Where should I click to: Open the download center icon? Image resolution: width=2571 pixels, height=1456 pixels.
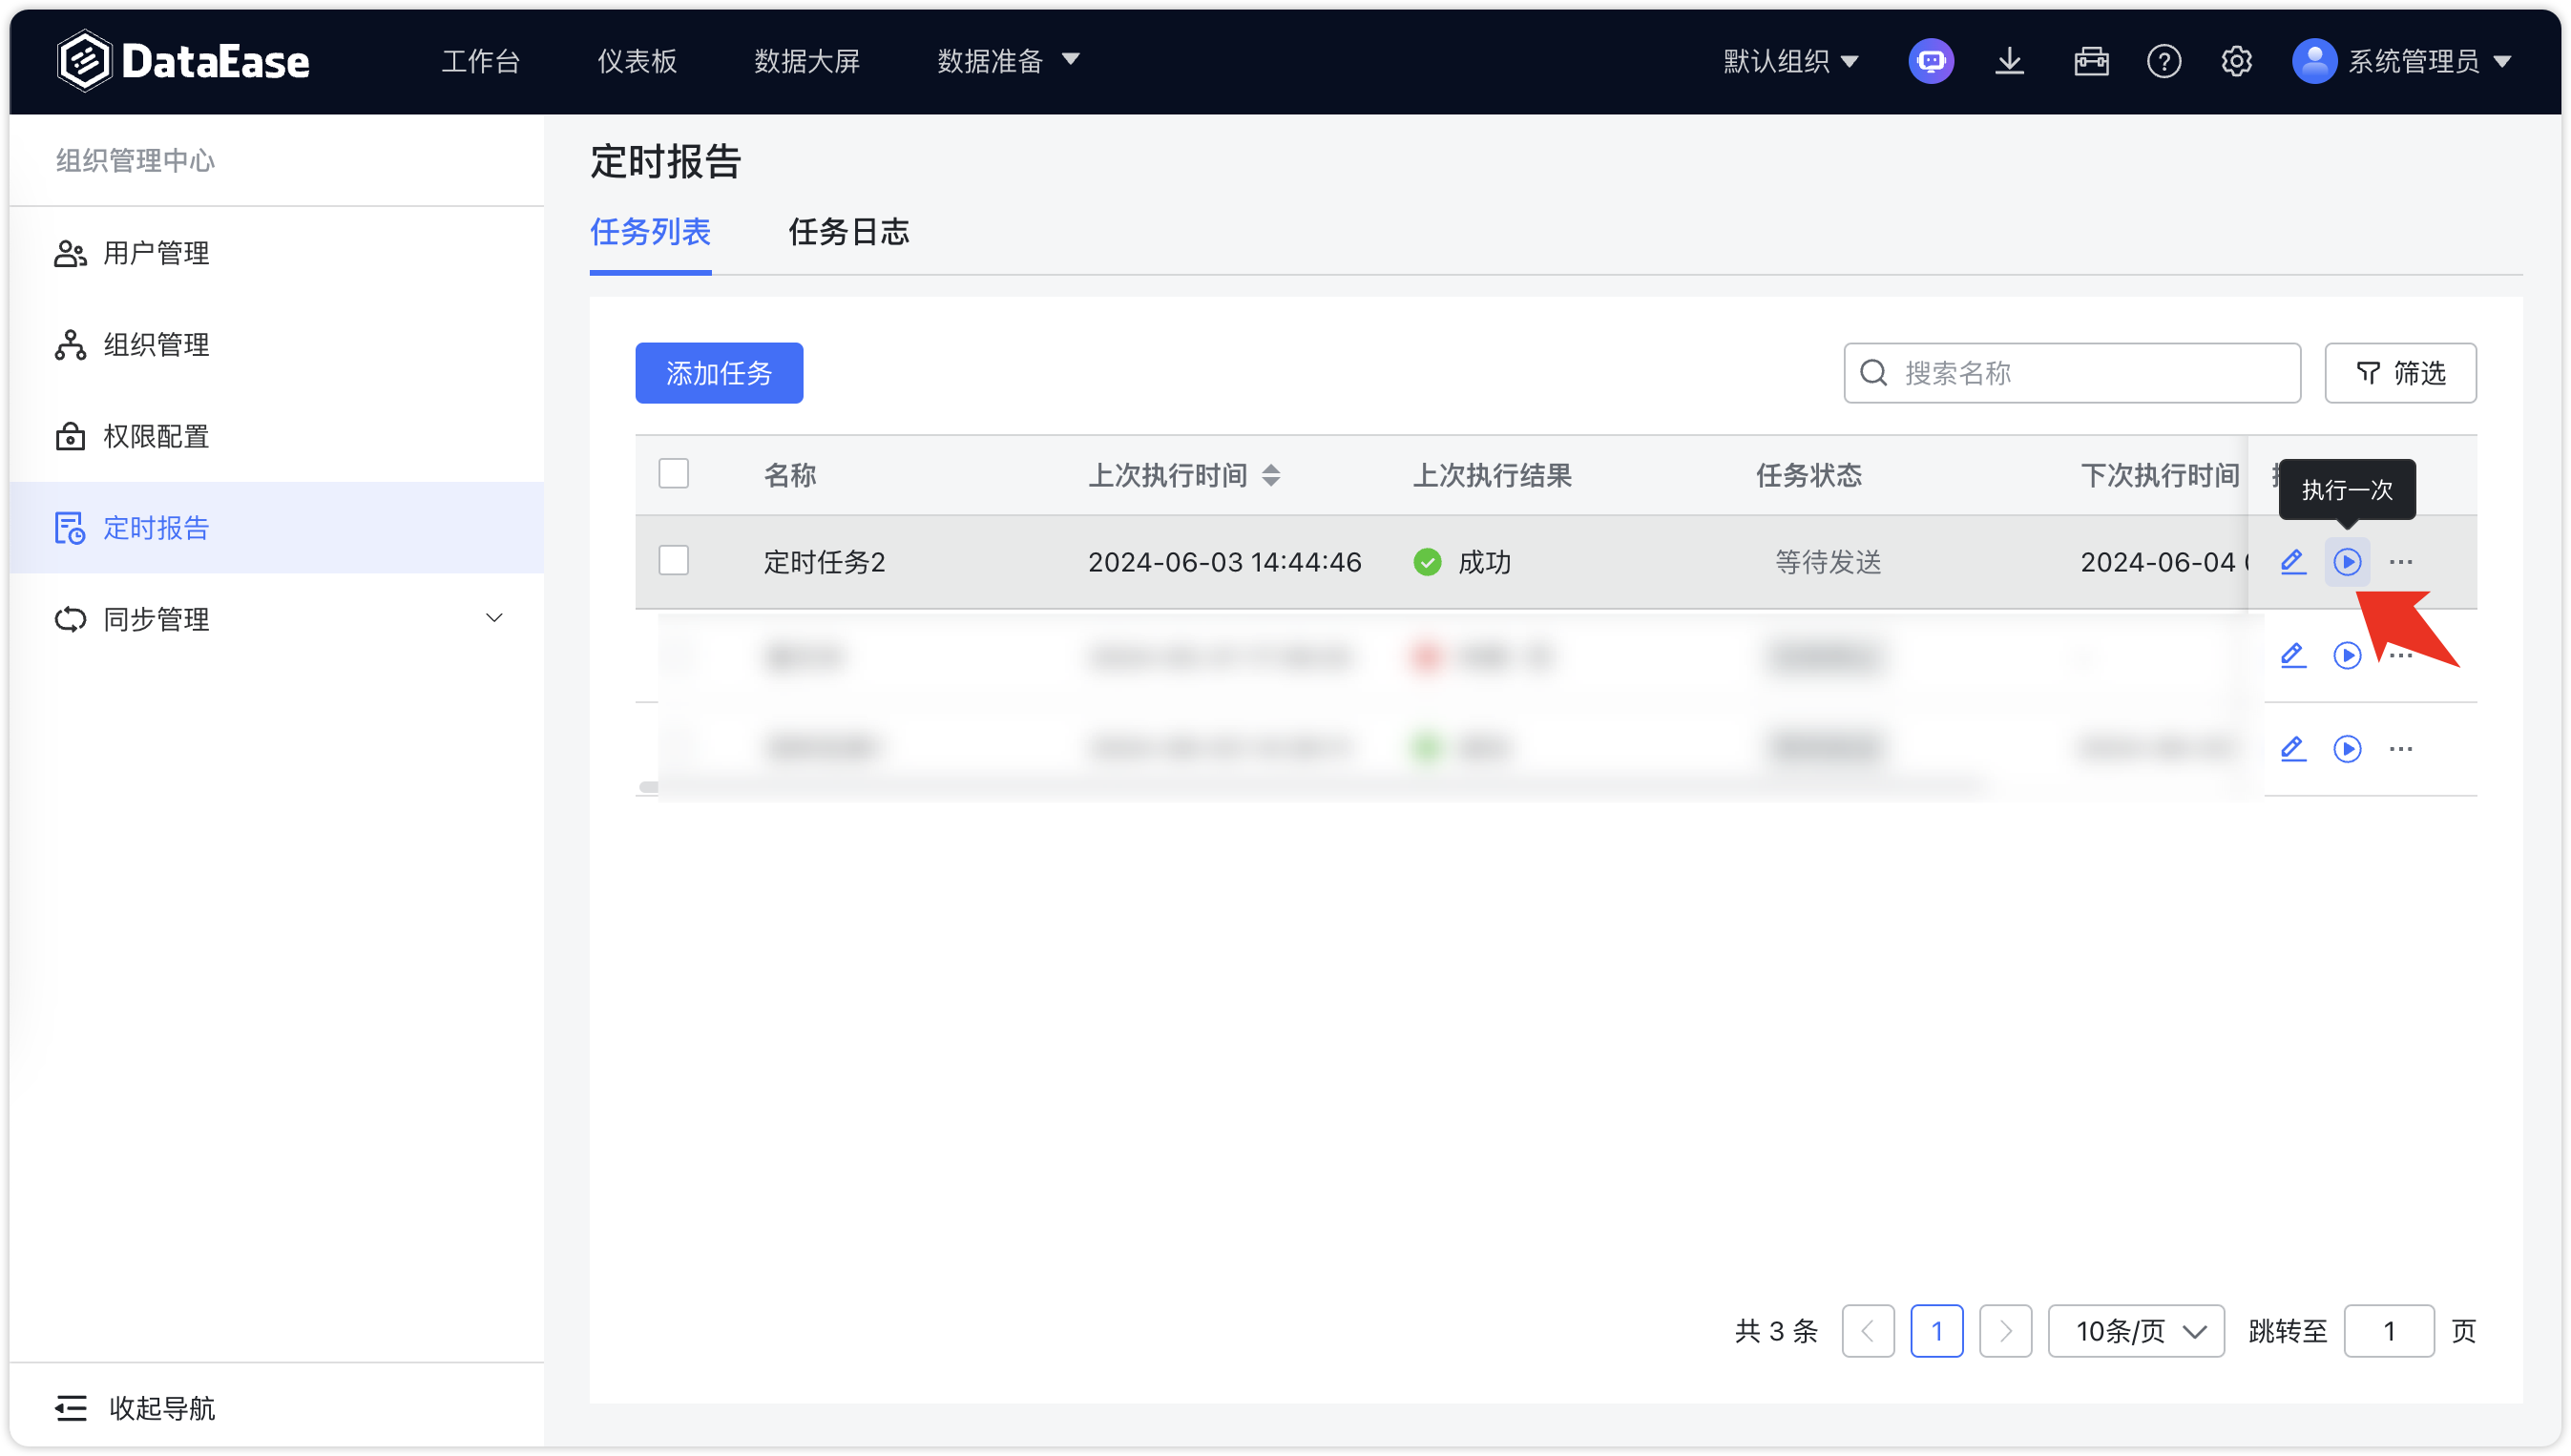point(2009,61)
